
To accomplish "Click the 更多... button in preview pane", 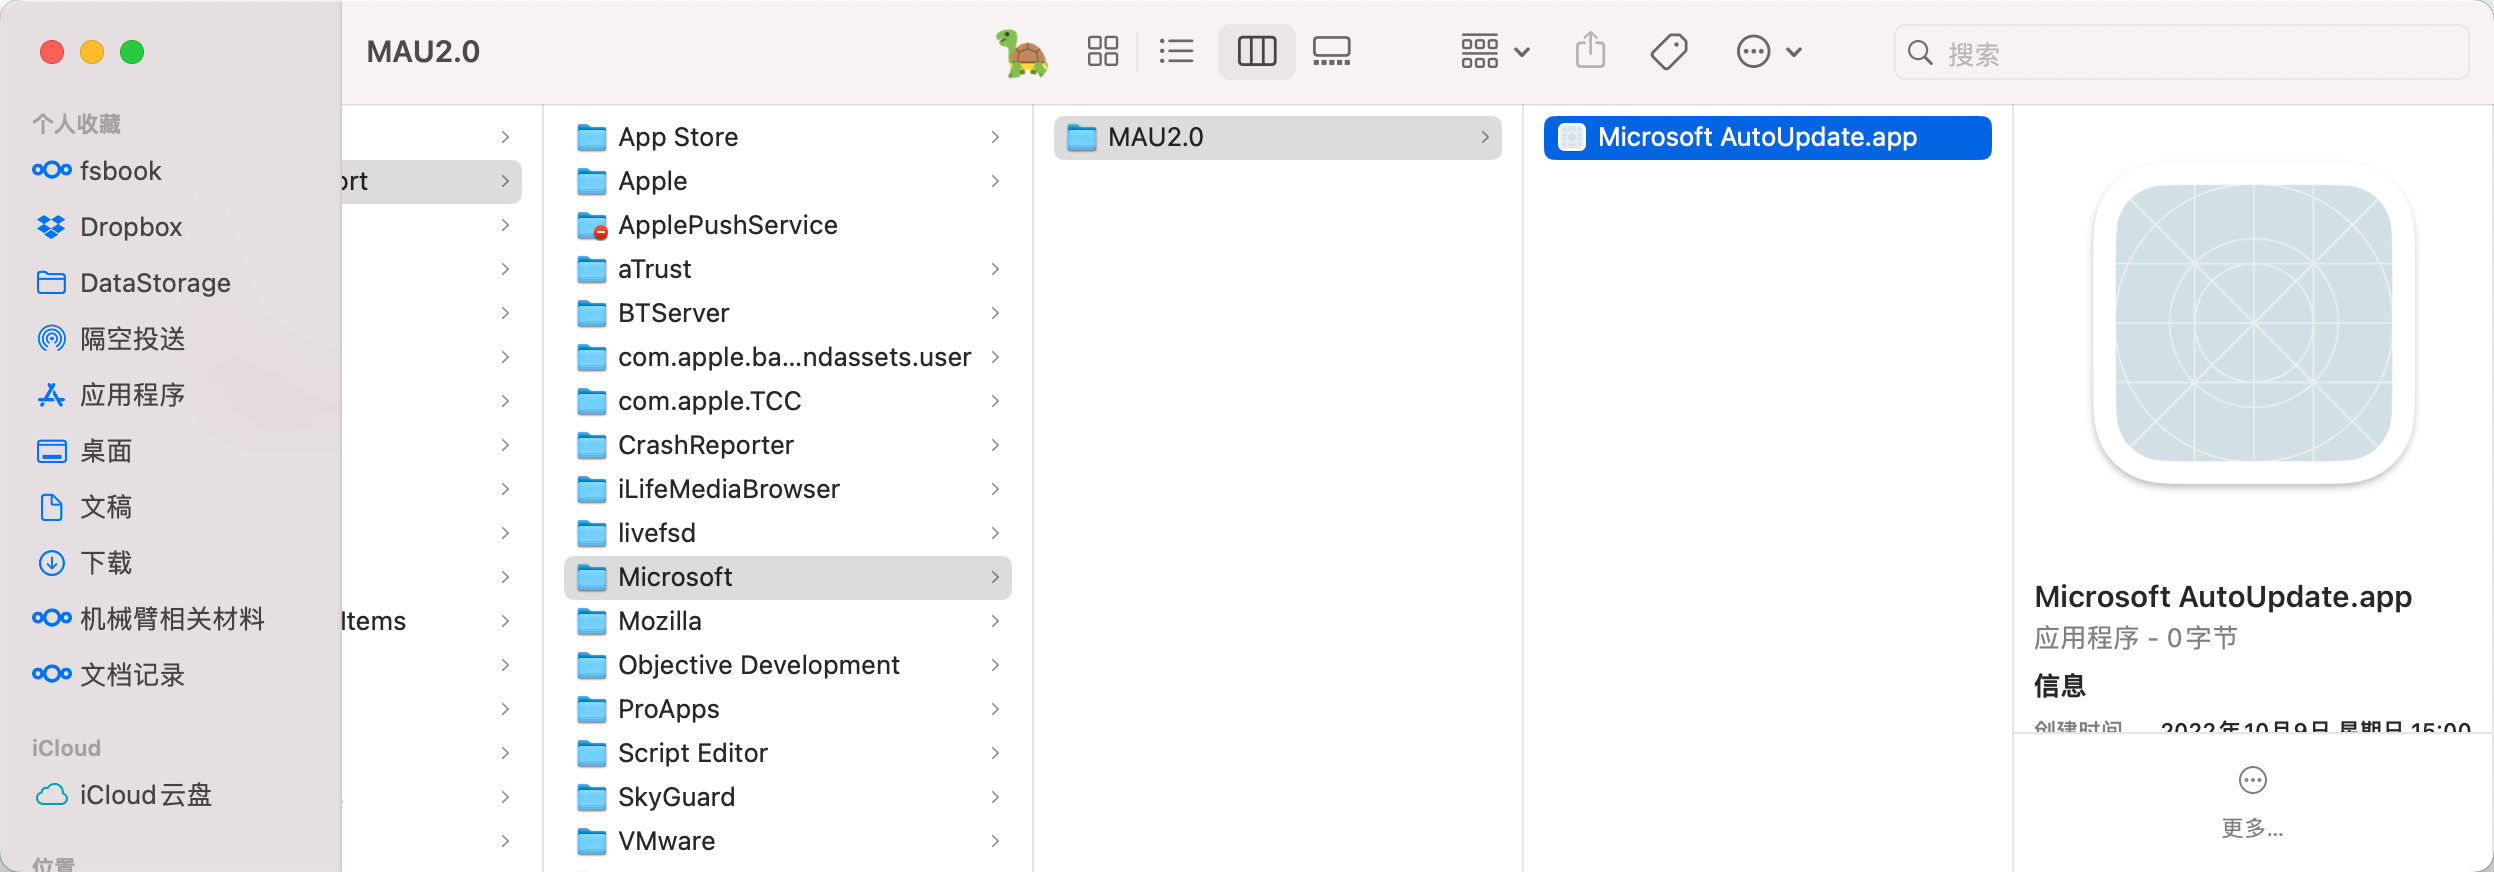I will [2252, 802].
